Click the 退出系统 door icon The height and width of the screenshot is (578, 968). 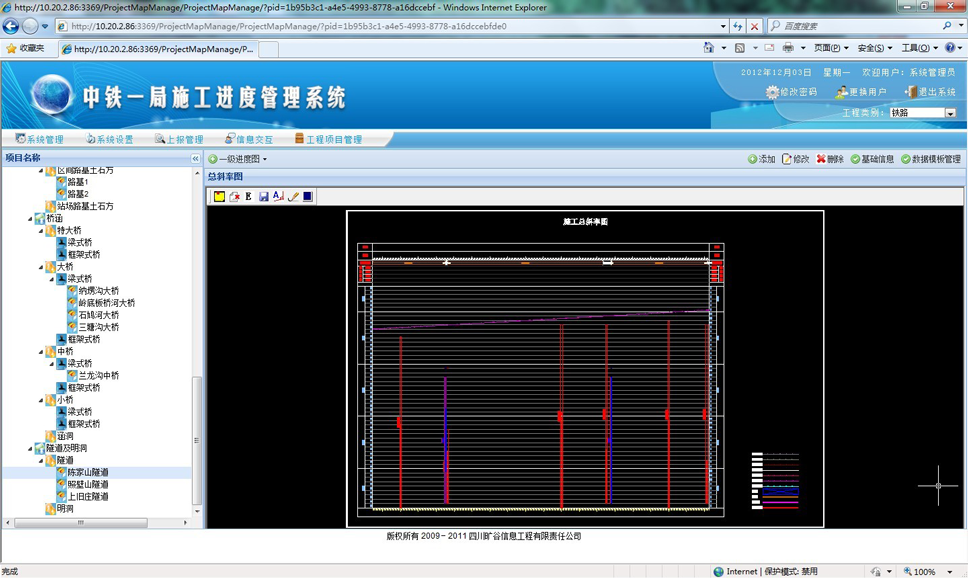[x=910, y=92]
